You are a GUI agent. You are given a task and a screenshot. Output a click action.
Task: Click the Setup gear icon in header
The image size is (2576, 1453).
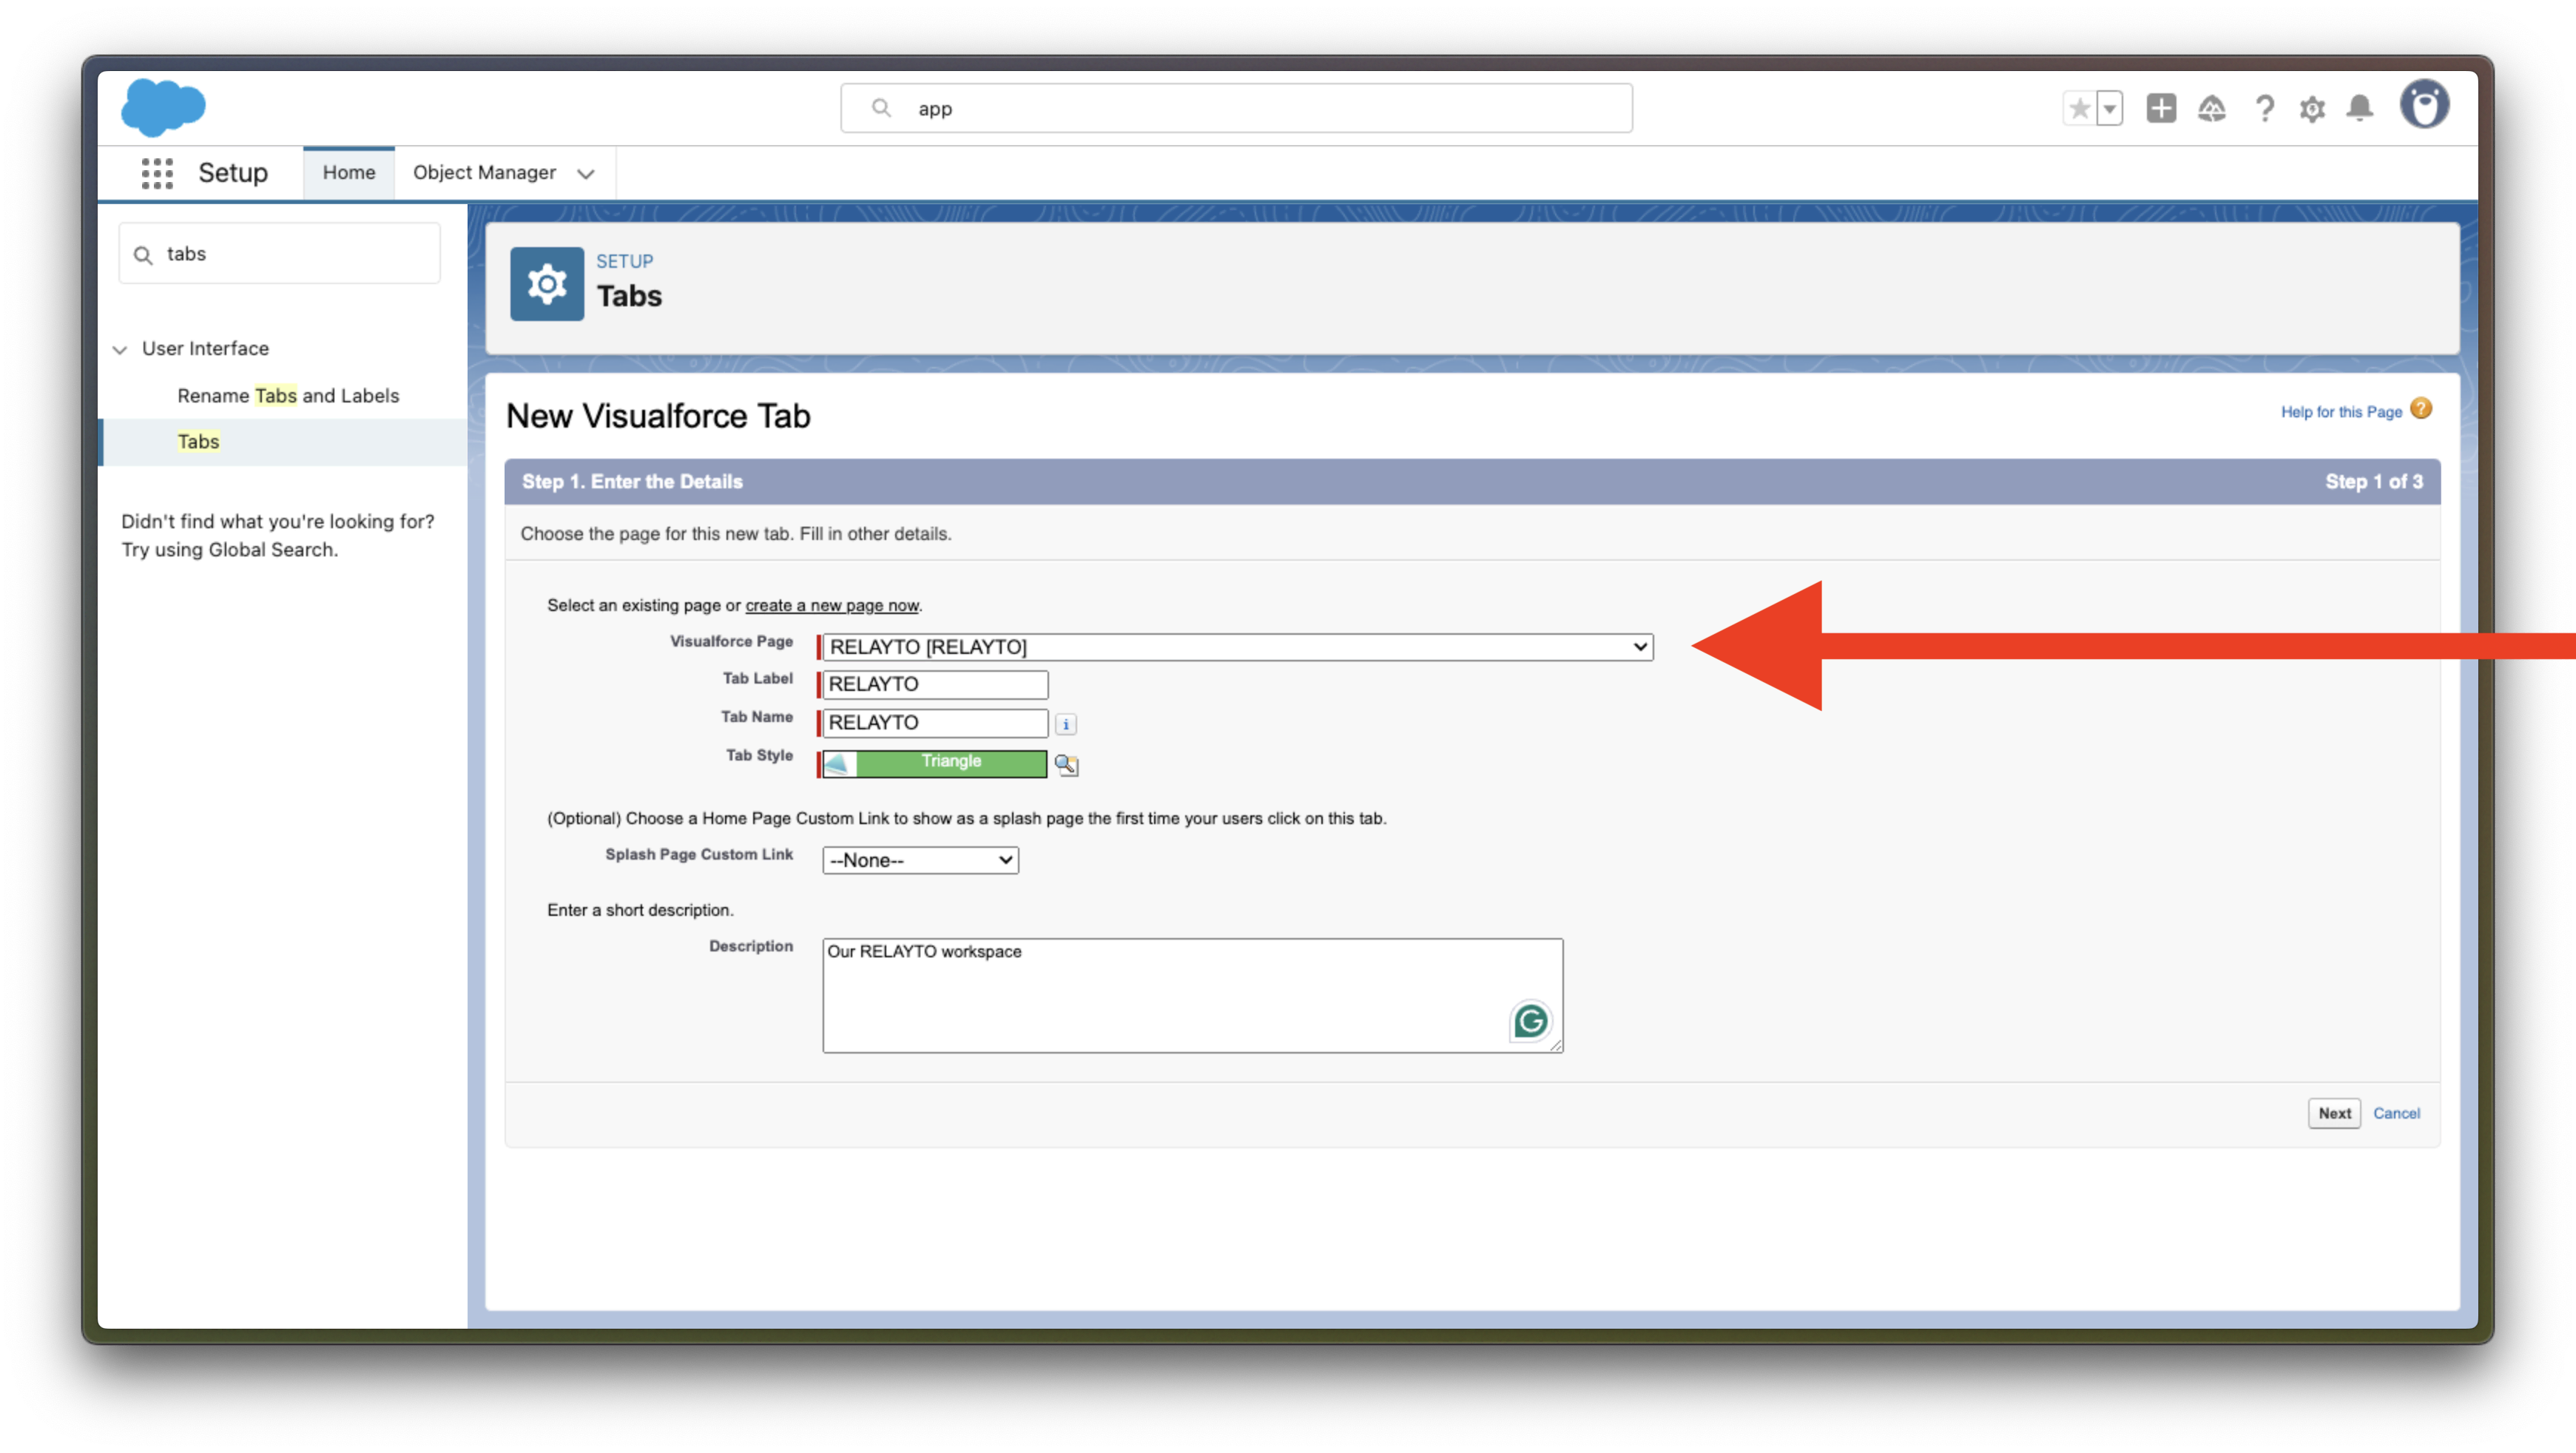tap(2312, 108)
